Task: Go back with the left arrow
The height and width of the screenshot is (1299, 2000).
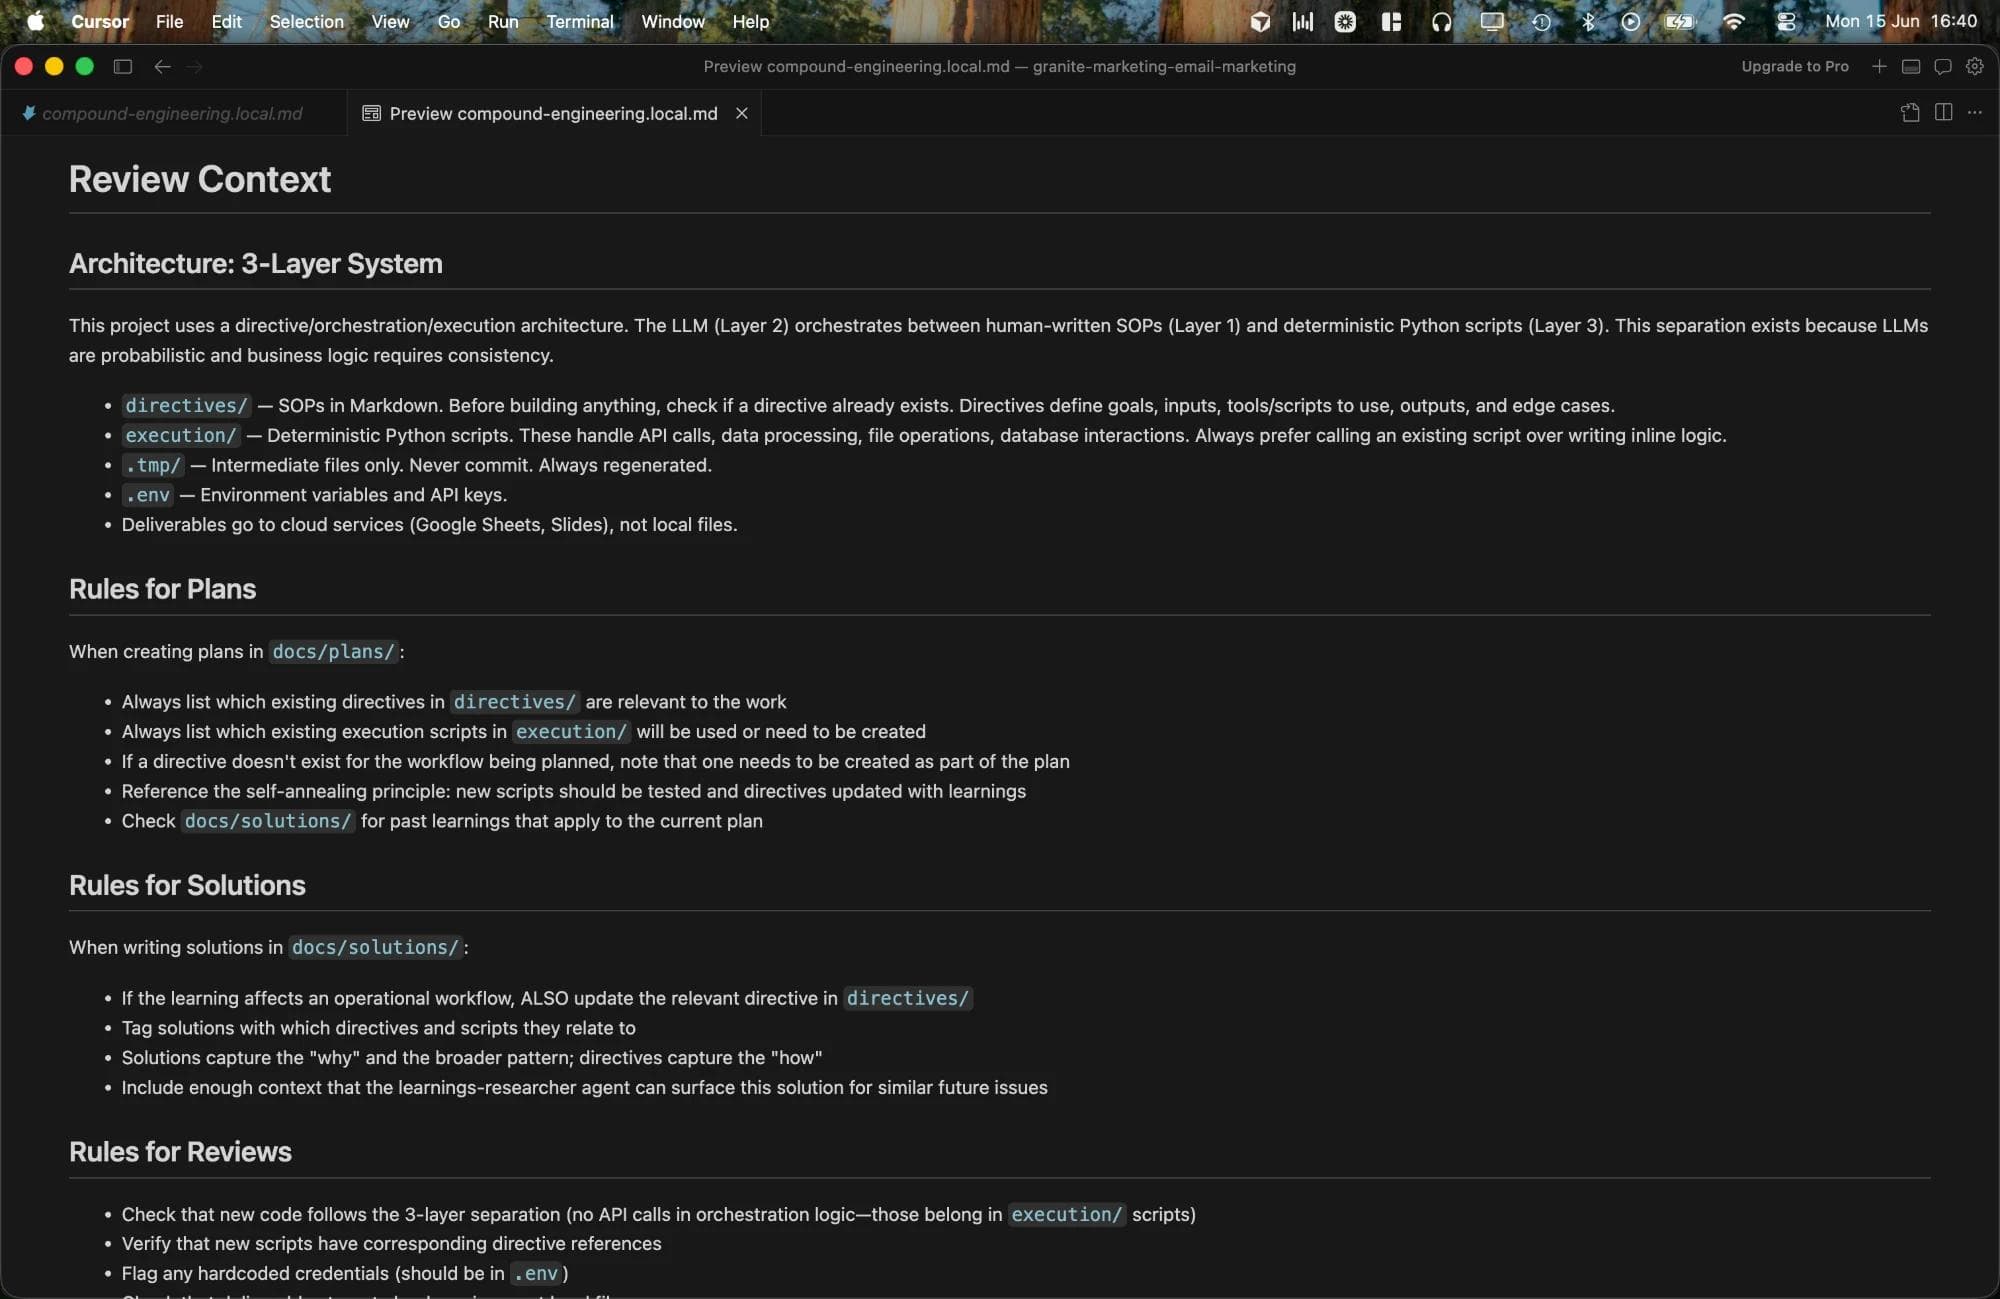Action: (x=162, y=66)
